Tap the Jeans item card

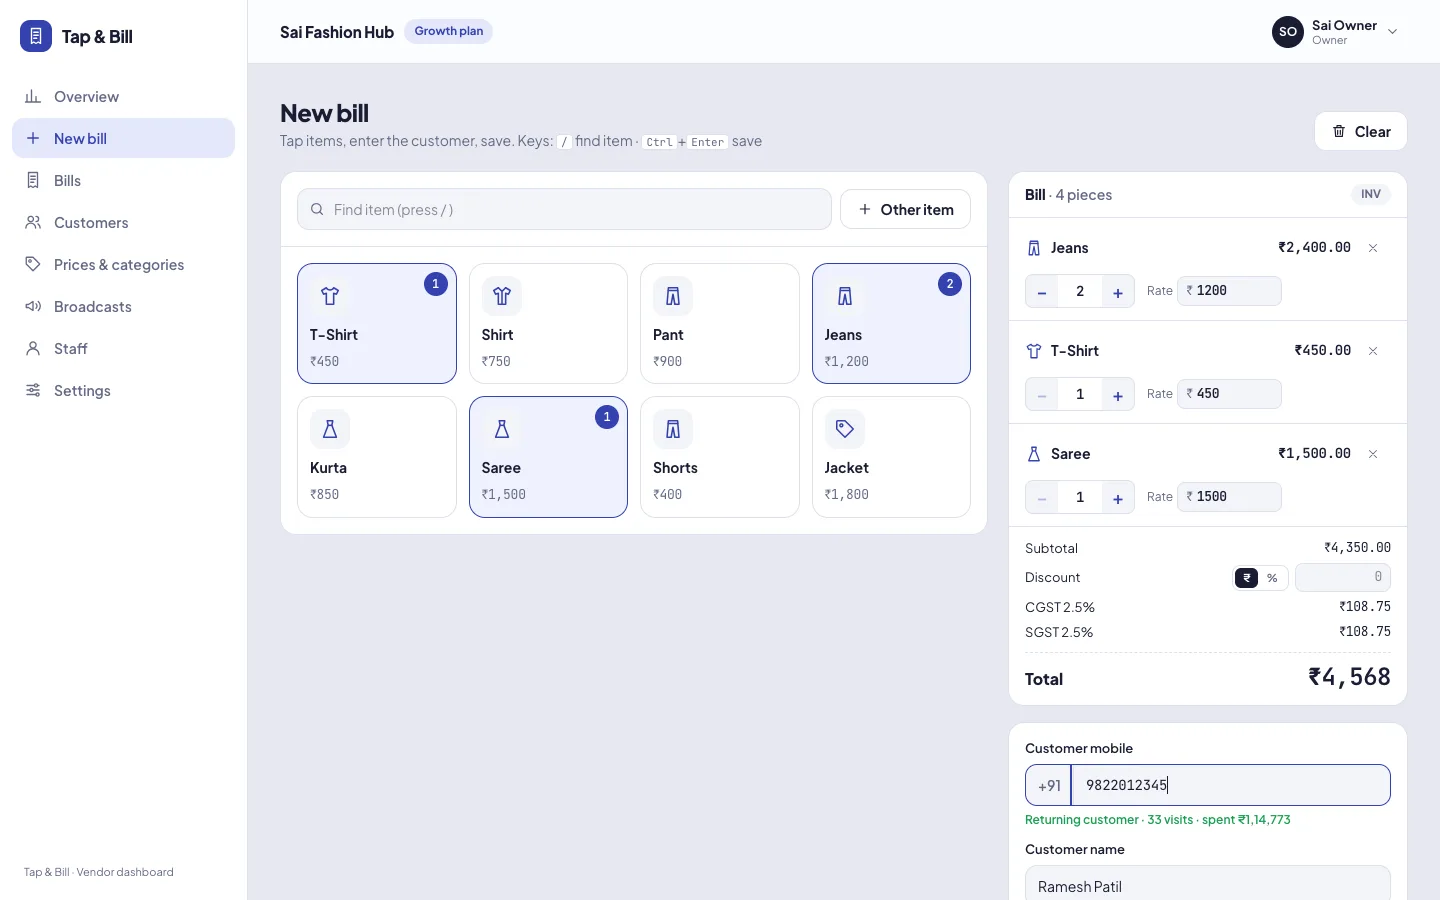point(891,323)
